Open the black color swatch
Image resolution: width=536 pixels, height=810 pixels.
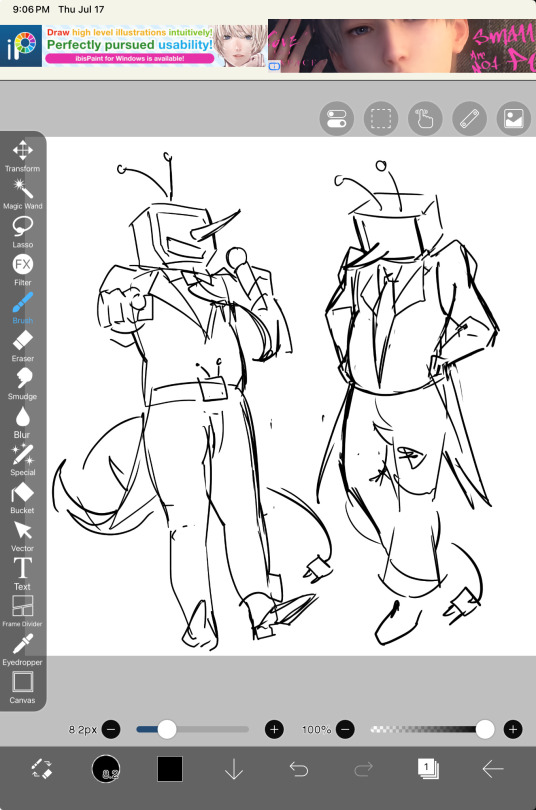click(x=170, y=769)
